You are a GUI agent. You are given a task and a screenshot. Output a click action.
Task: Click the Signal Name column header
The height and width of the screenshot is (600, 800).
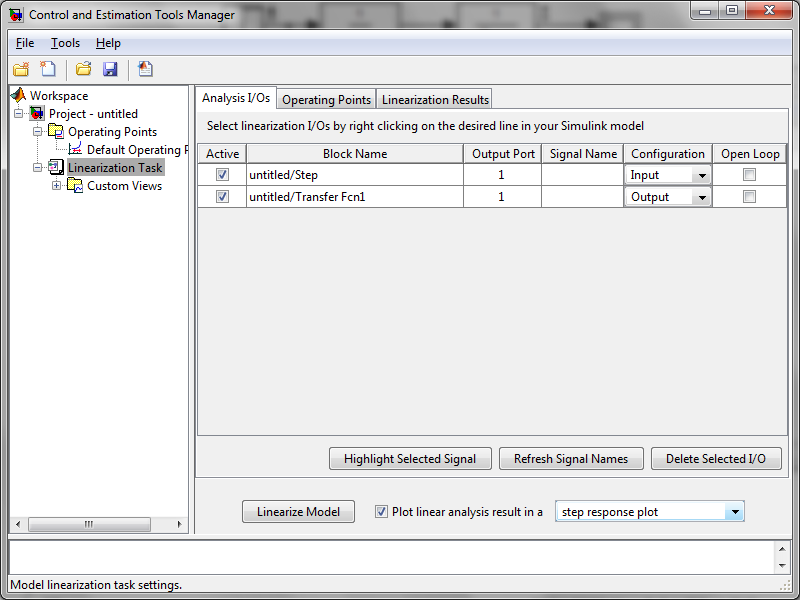tap(583, 154)
